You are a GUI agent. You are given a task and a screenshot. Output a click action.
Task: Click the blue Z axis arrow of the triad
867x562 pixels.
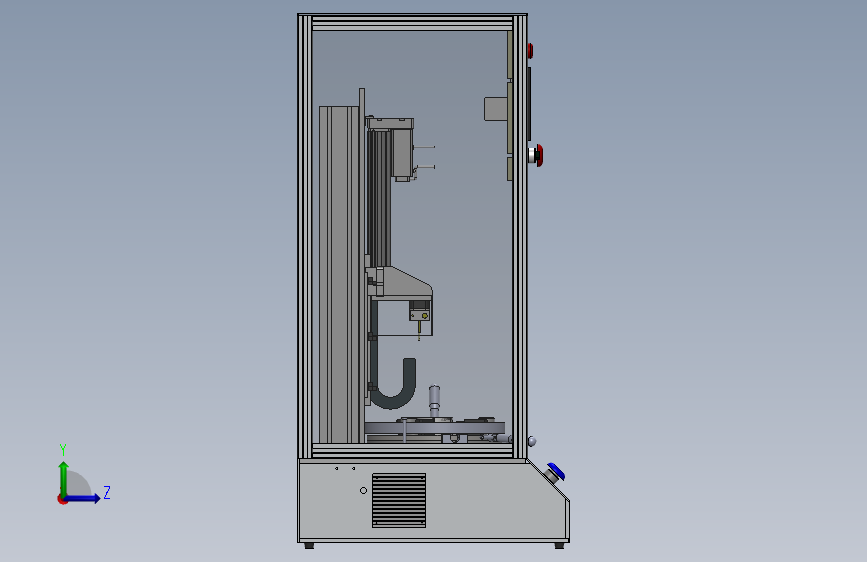pyautogui.click(x=84, y=498)
